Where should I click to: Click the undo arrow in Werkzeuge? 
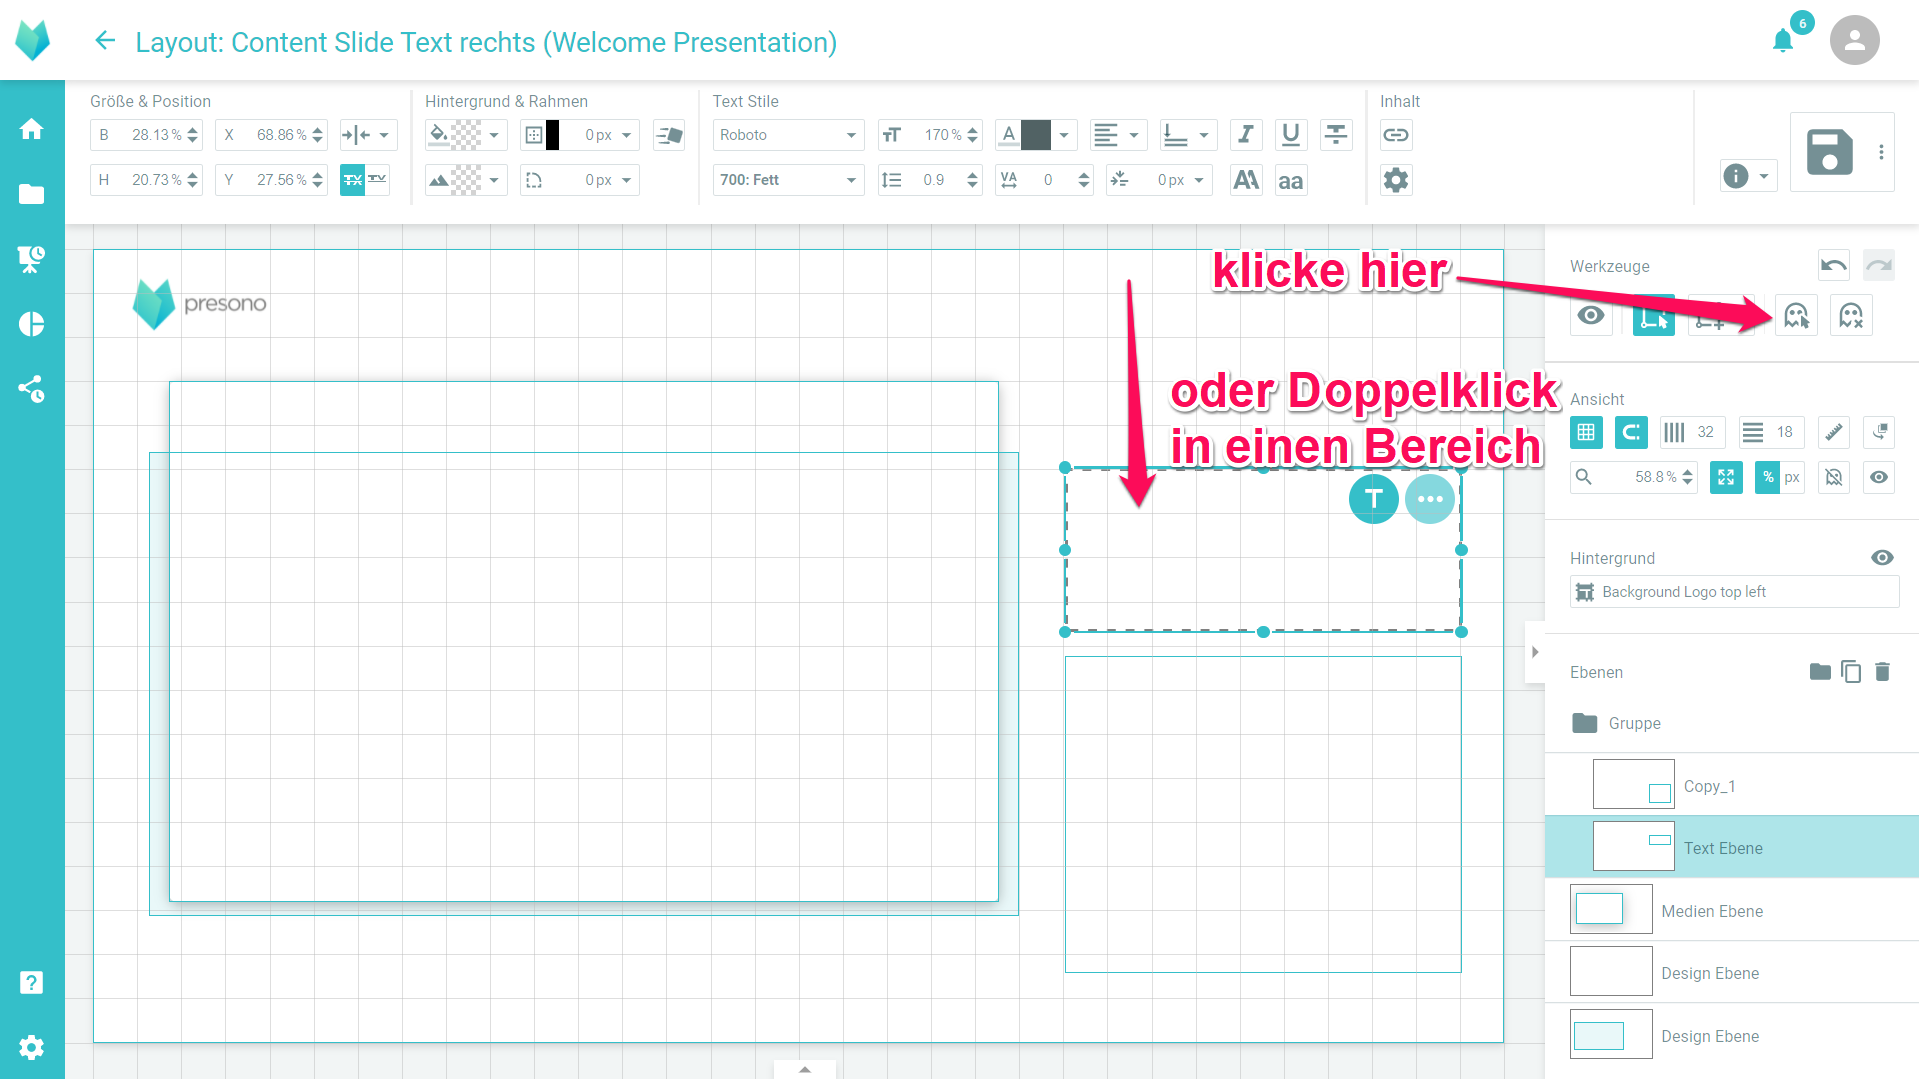pos(1834,265)
